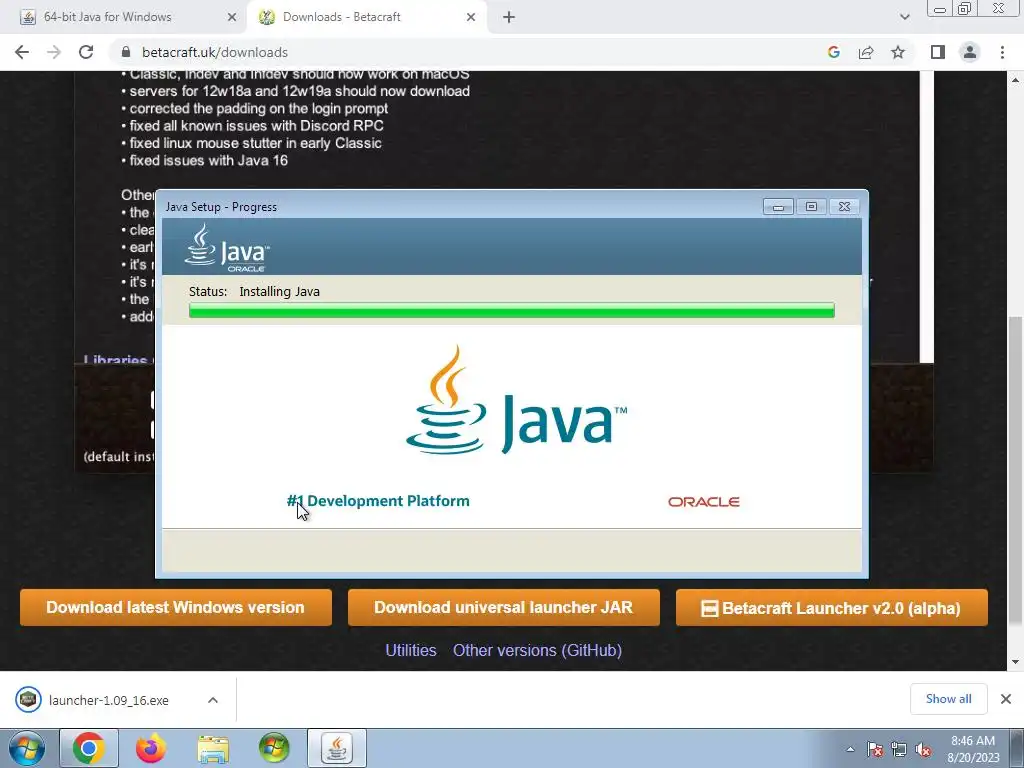The image size is (1024, 768).
Task: Open the Utilities link
Action: tap(411, 650)
